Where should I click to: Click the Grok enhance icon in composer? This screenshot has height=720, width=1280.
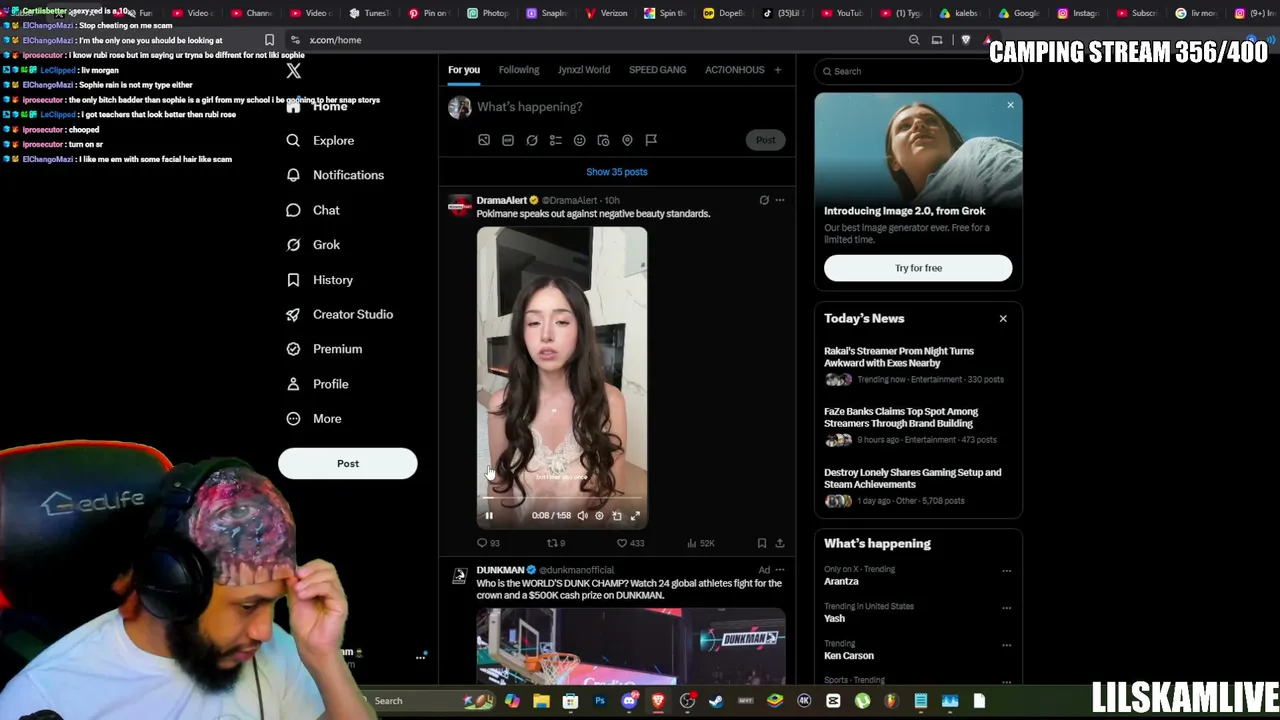pyautogui.click(x=532, y=140)
